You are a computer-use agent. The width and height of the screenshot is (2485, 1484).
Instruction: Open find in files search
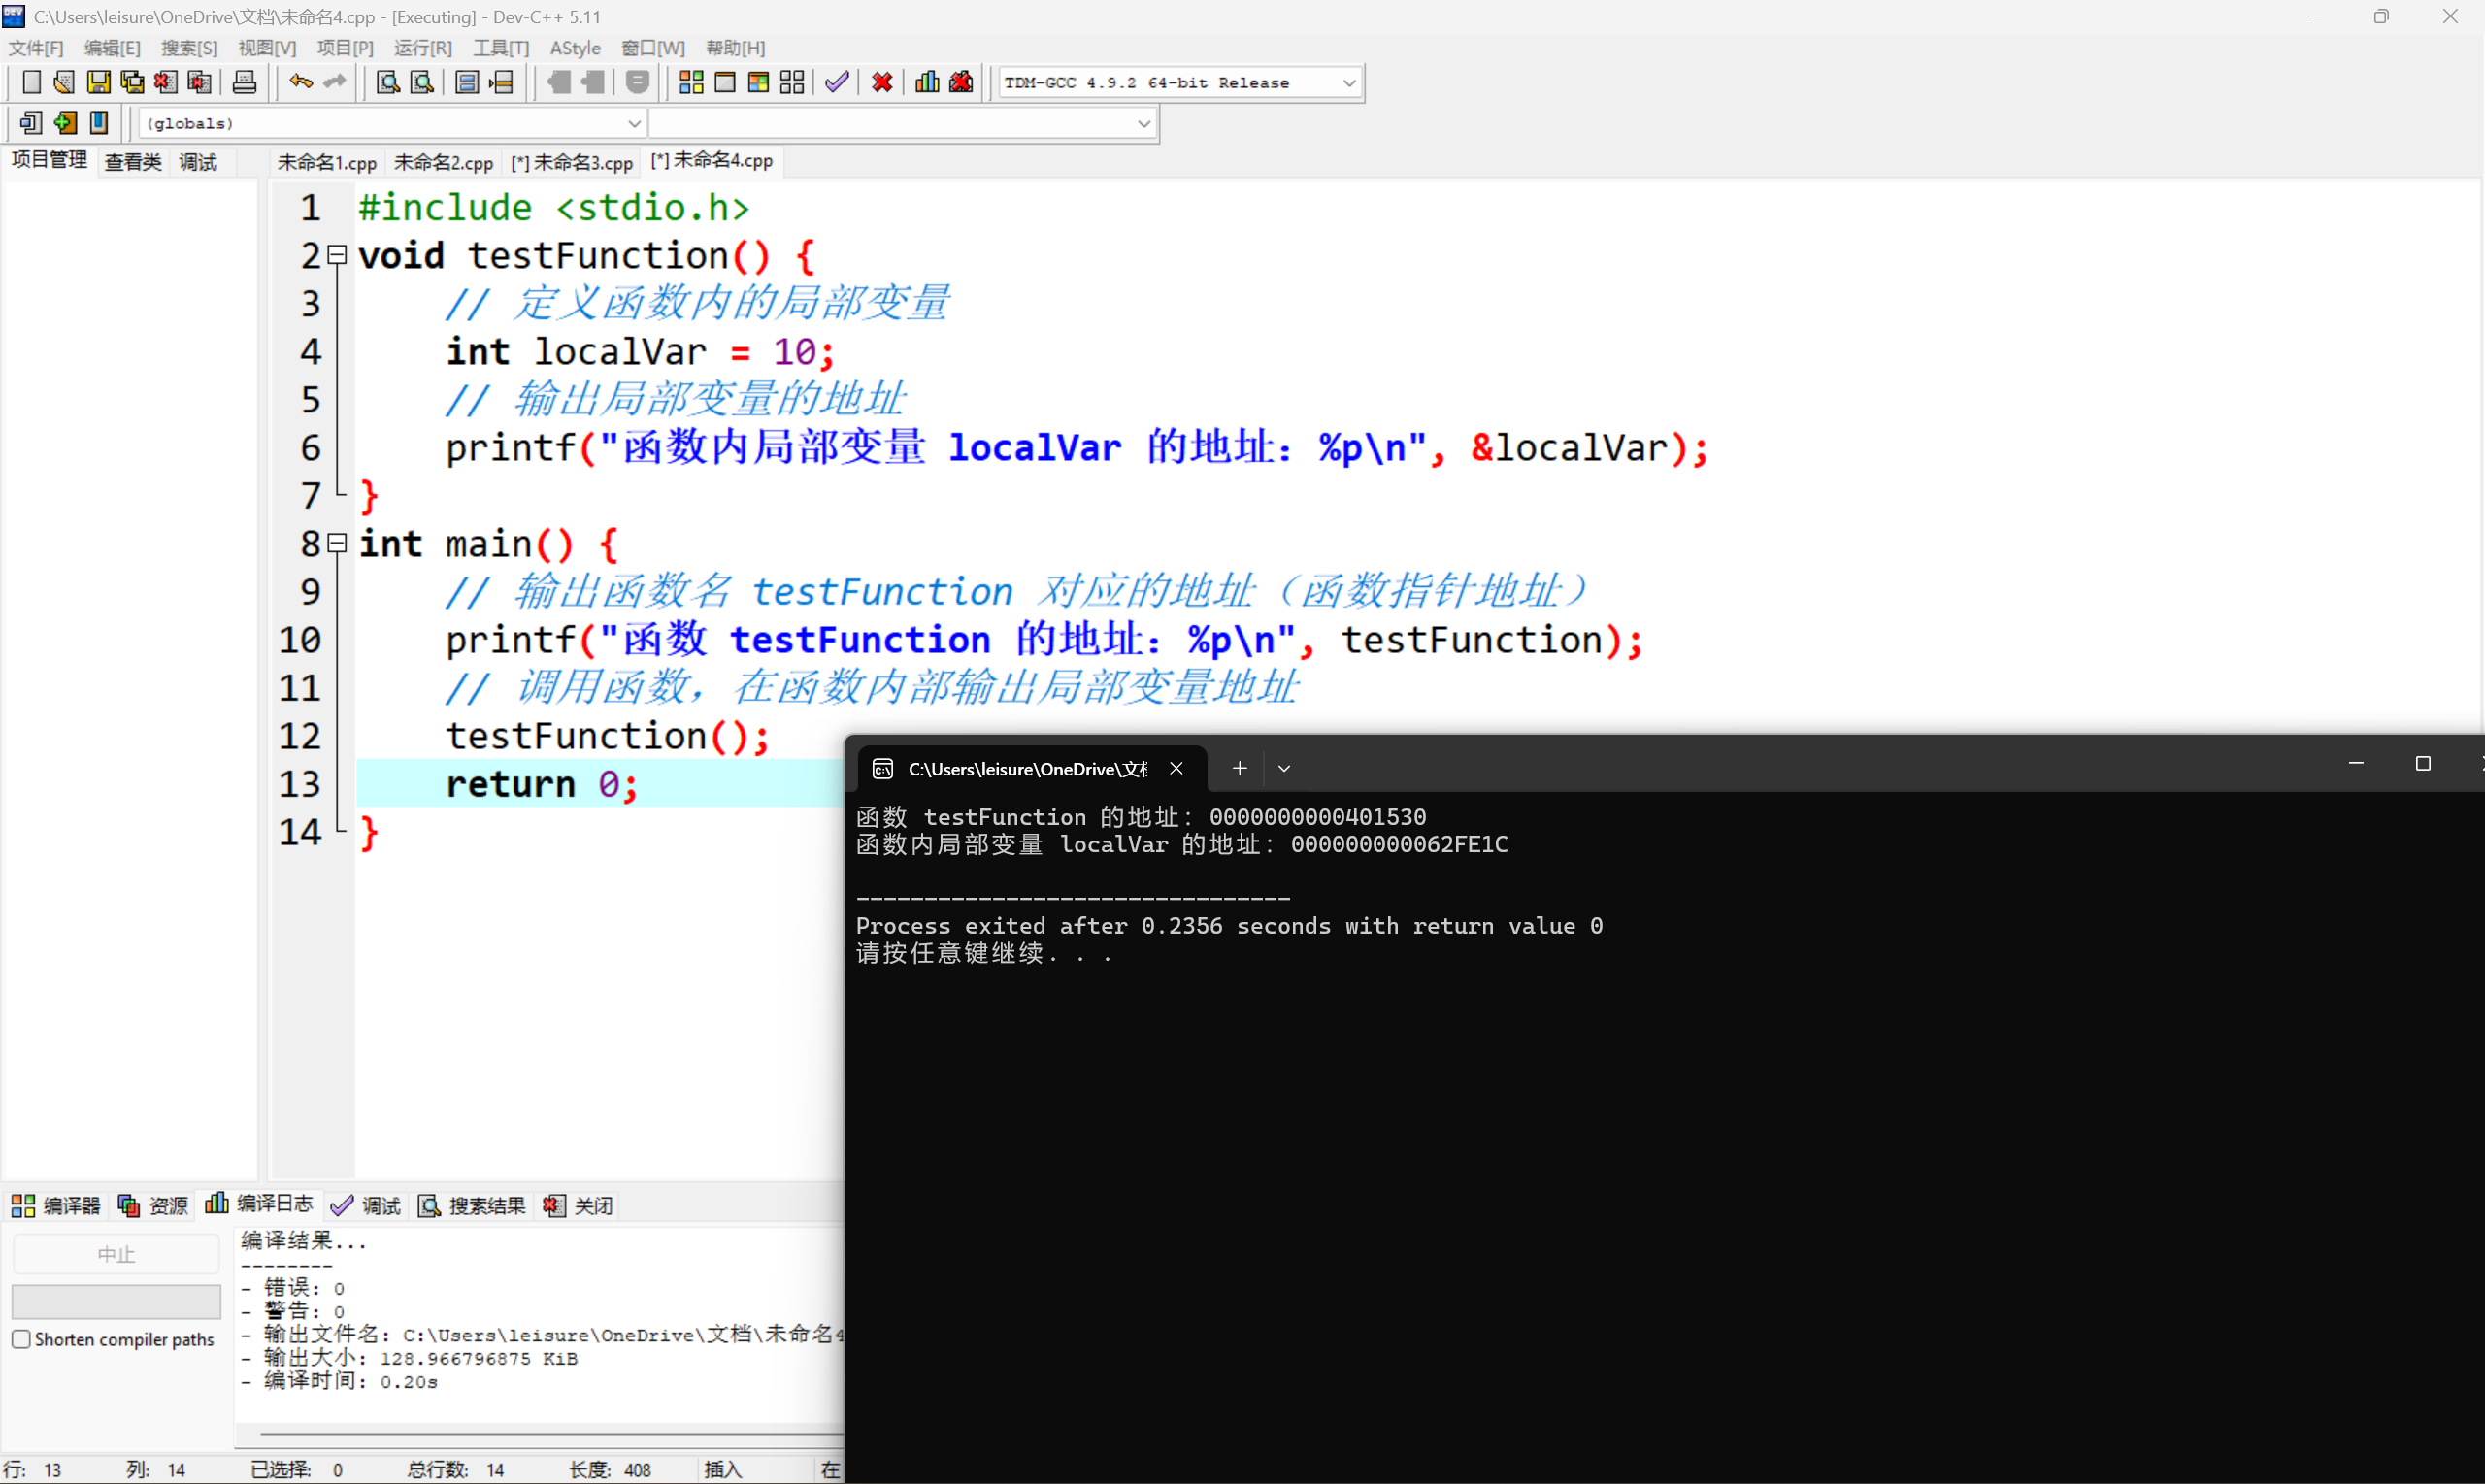point(421,82)
